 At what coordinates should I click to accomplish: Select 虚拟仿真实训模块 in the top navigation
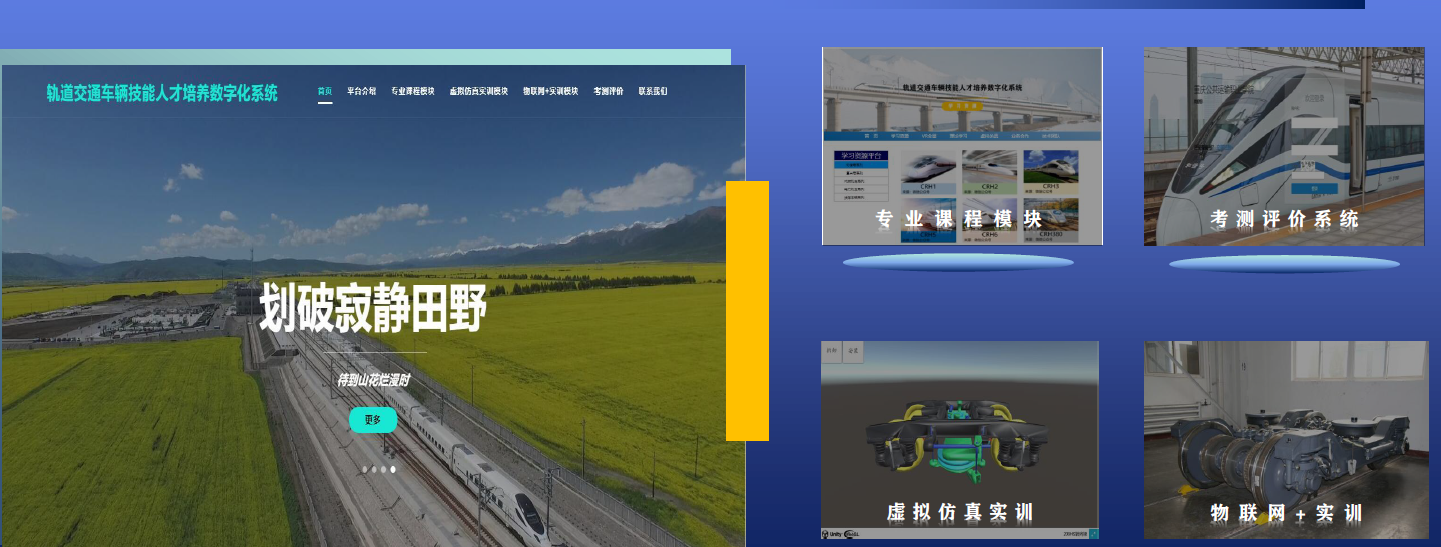click(478, 91)
